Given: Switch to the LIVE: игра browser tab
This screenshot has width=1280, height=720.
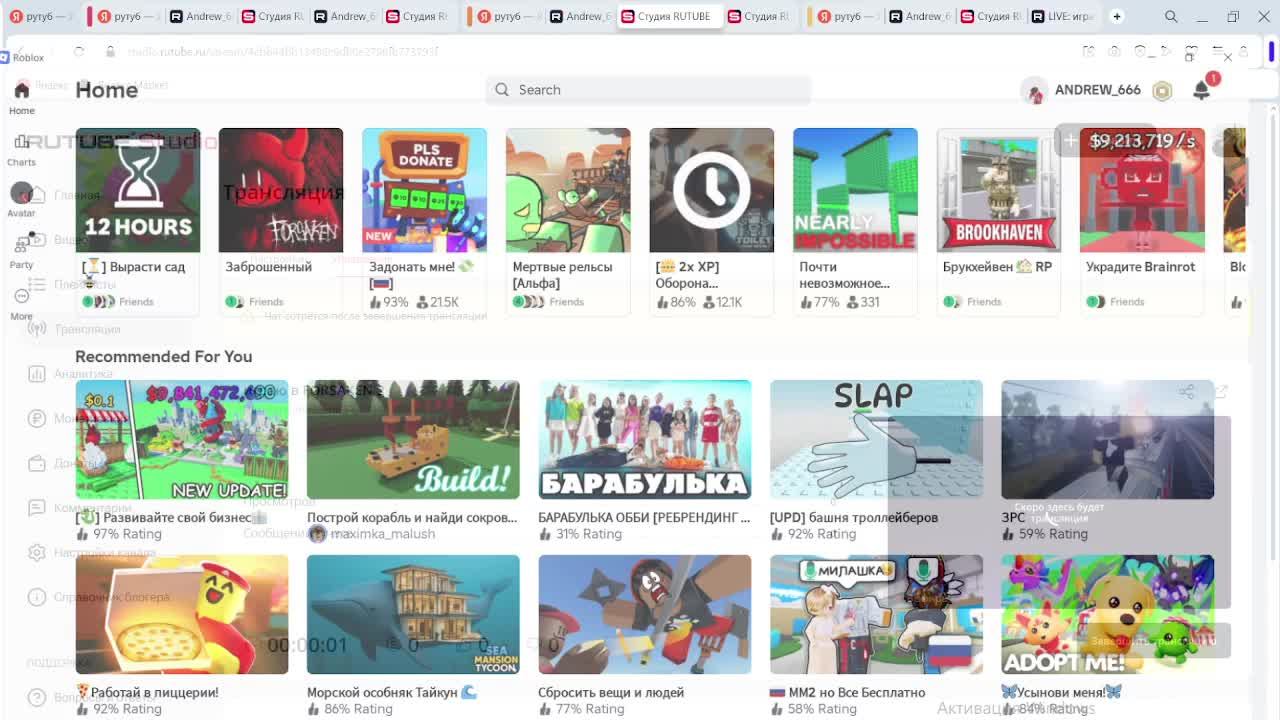Looking at the screenshot, I should coord(1064,16).
